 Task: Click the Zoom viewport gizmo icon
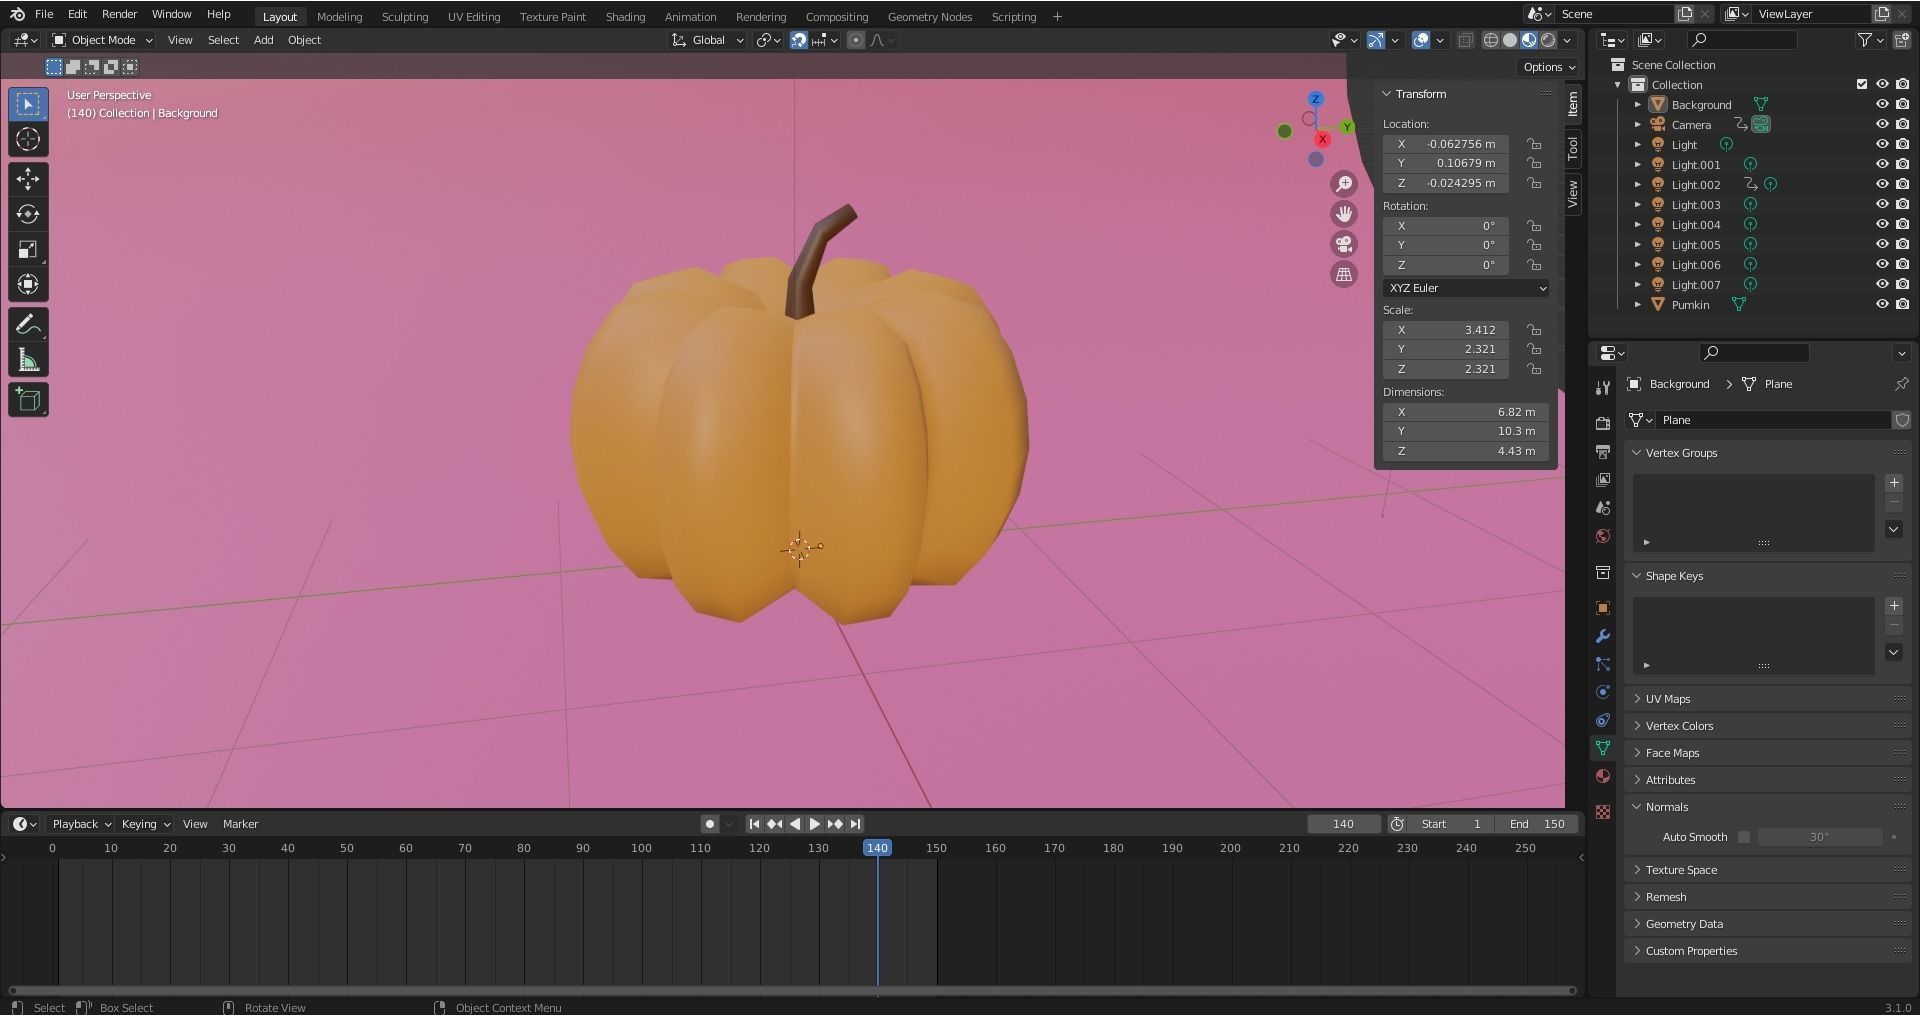point(1344,184)
